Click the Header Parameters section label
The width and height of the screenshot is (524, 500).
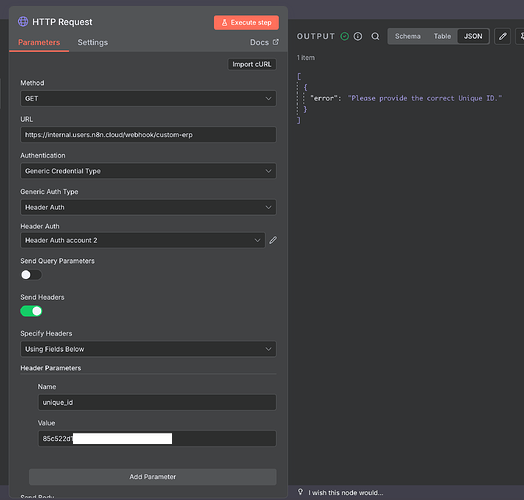pos(51,368)
